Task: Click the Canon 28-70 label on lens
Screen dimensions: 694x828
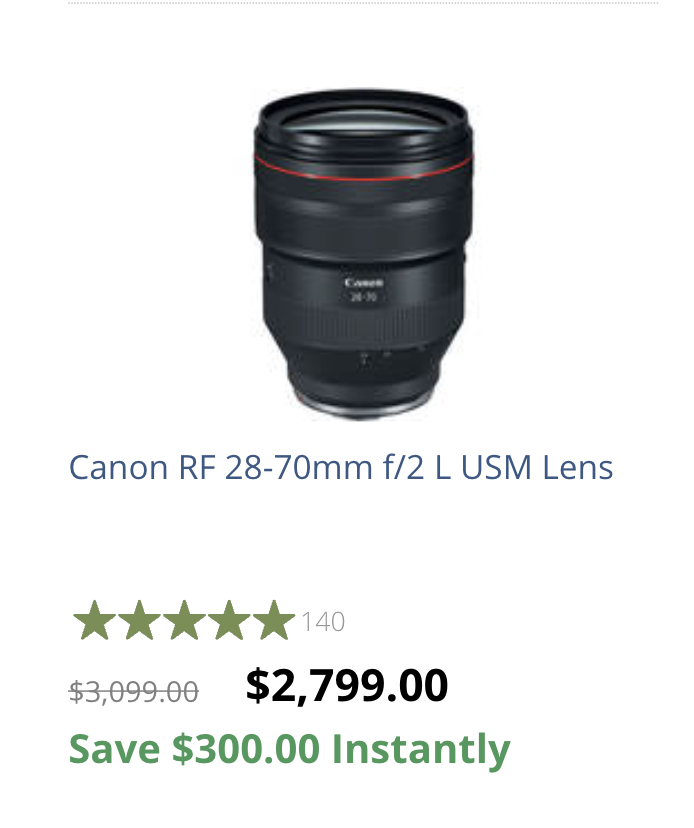Action: point(364,290)
